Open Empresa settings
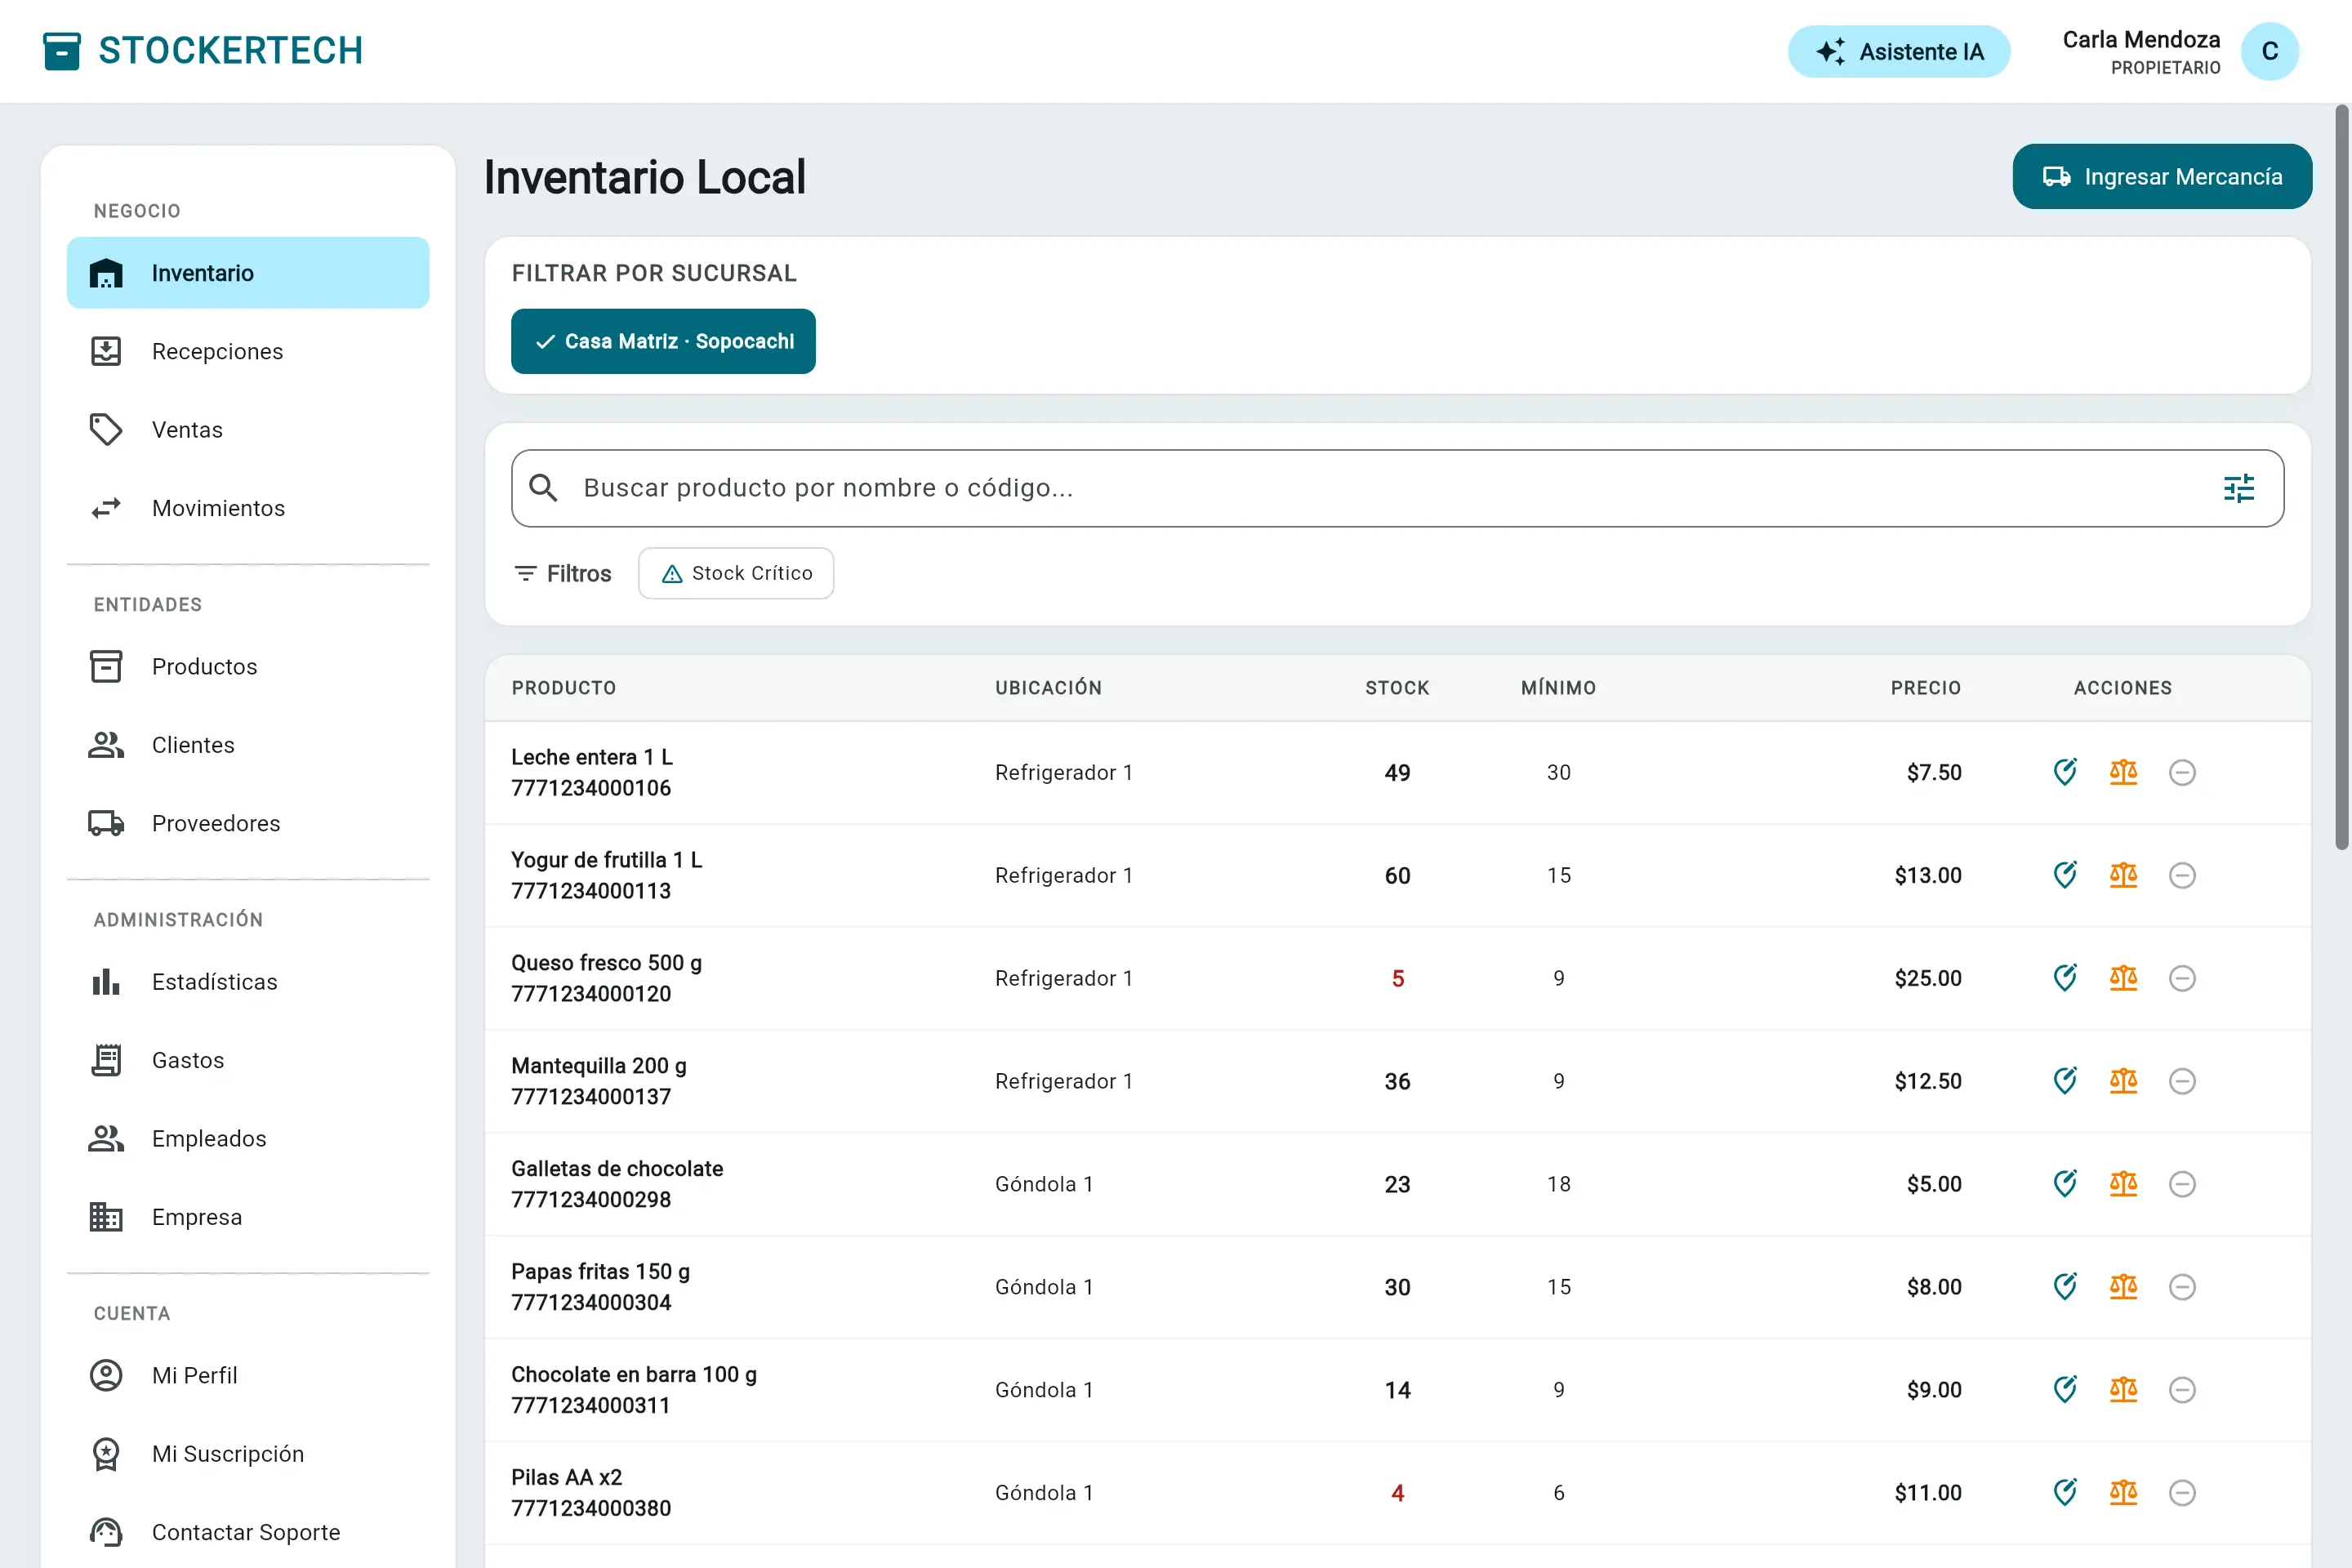The width and height of the screenshot is (2352, 1568). pos(248,1217)
